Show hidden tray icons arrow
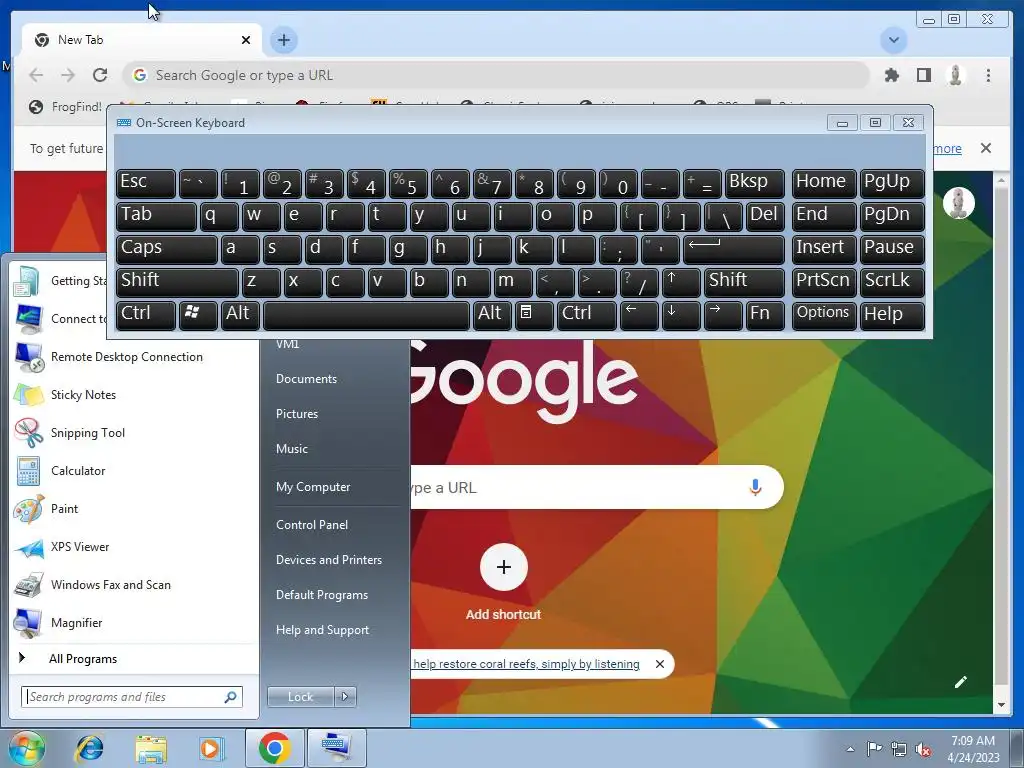 pos(850,749)
